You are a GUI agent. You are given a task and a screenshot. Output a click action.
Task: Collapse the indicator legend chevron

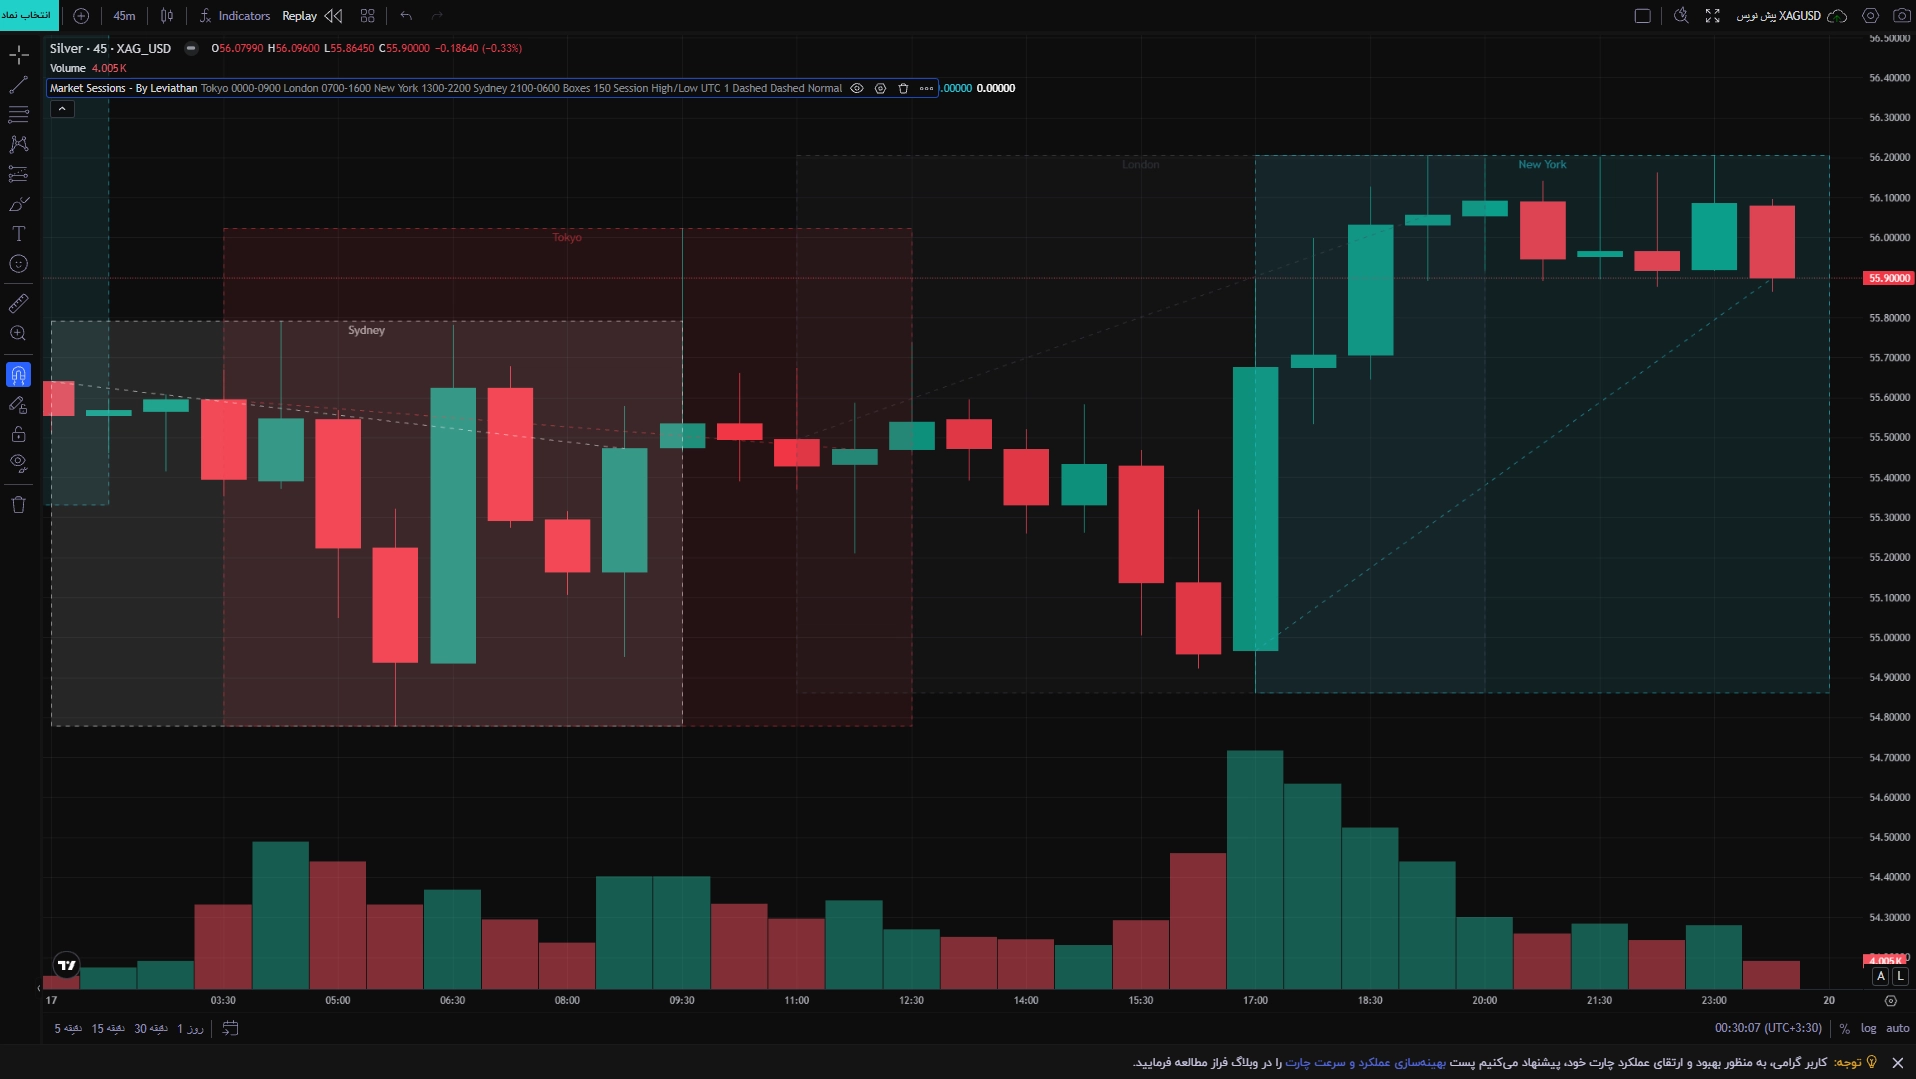pyautogui.click(x=62, y=108)
